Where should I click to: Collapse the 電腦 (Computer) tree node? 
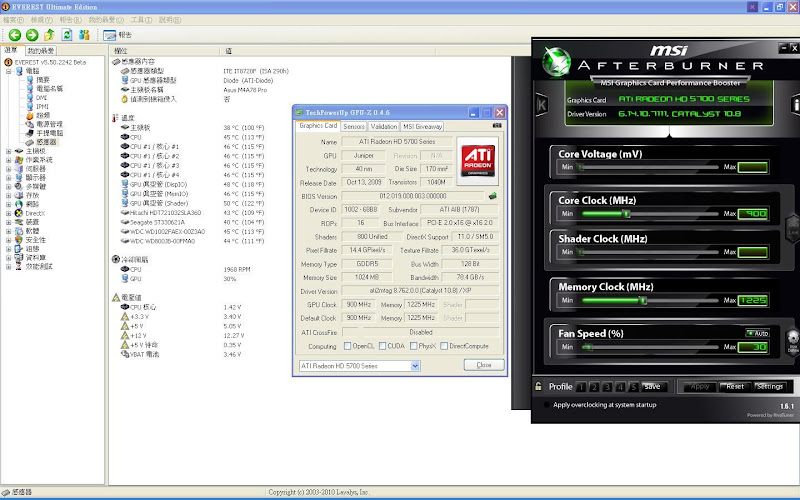click(9, 71)
